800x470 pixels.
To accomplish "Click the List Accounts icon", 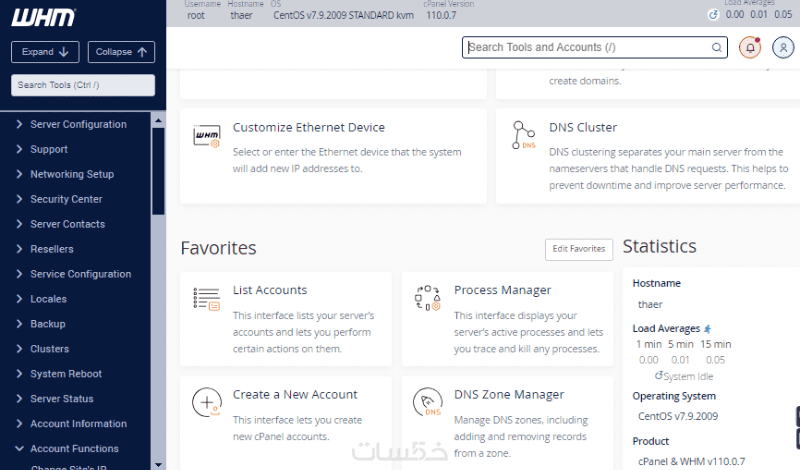I will [x=206, y=299].
